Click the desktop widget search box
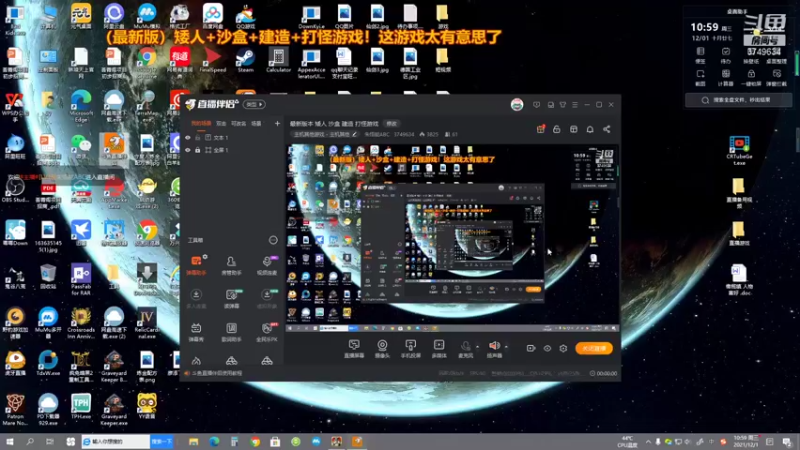 tap(738, 100)
